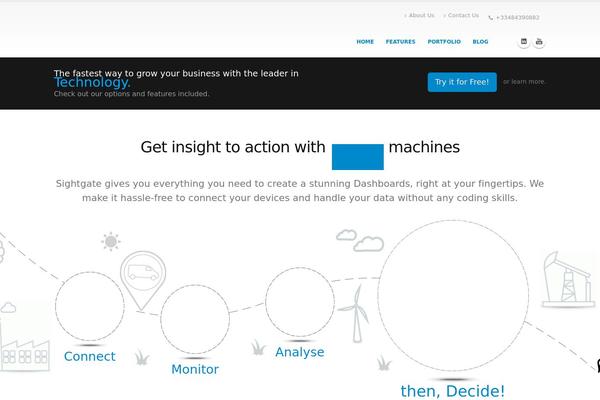The height and width of the screenshot is (400, 600).
Task: Select the Connect step circle
Action: pyautogui.click(x=90, y=306)
